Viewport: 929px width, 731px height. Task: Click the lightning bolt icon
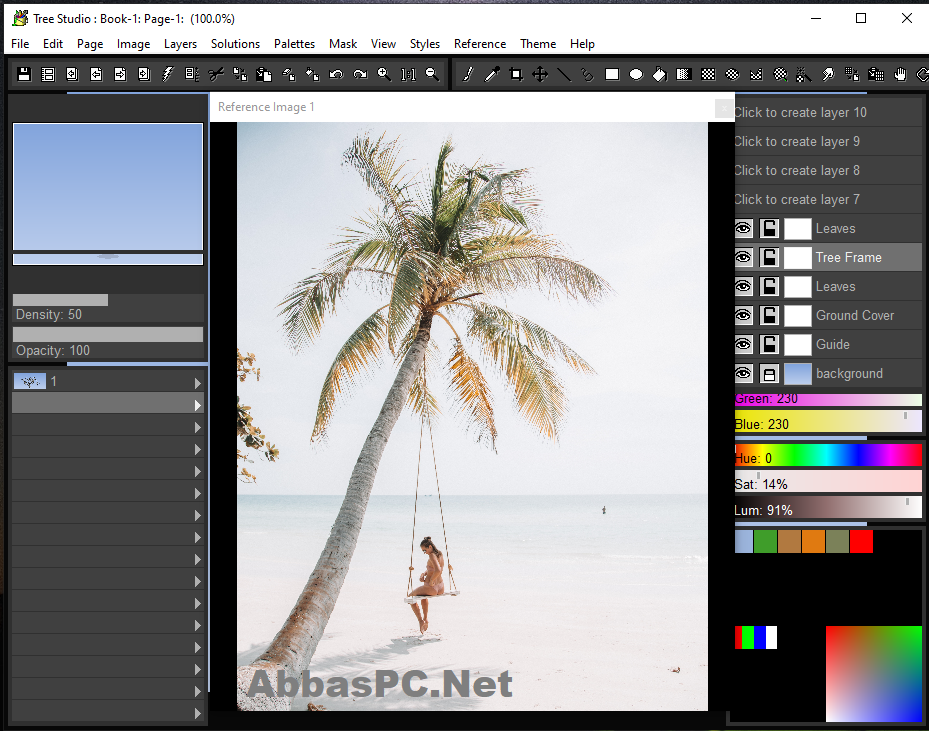[x=168, y=74]
